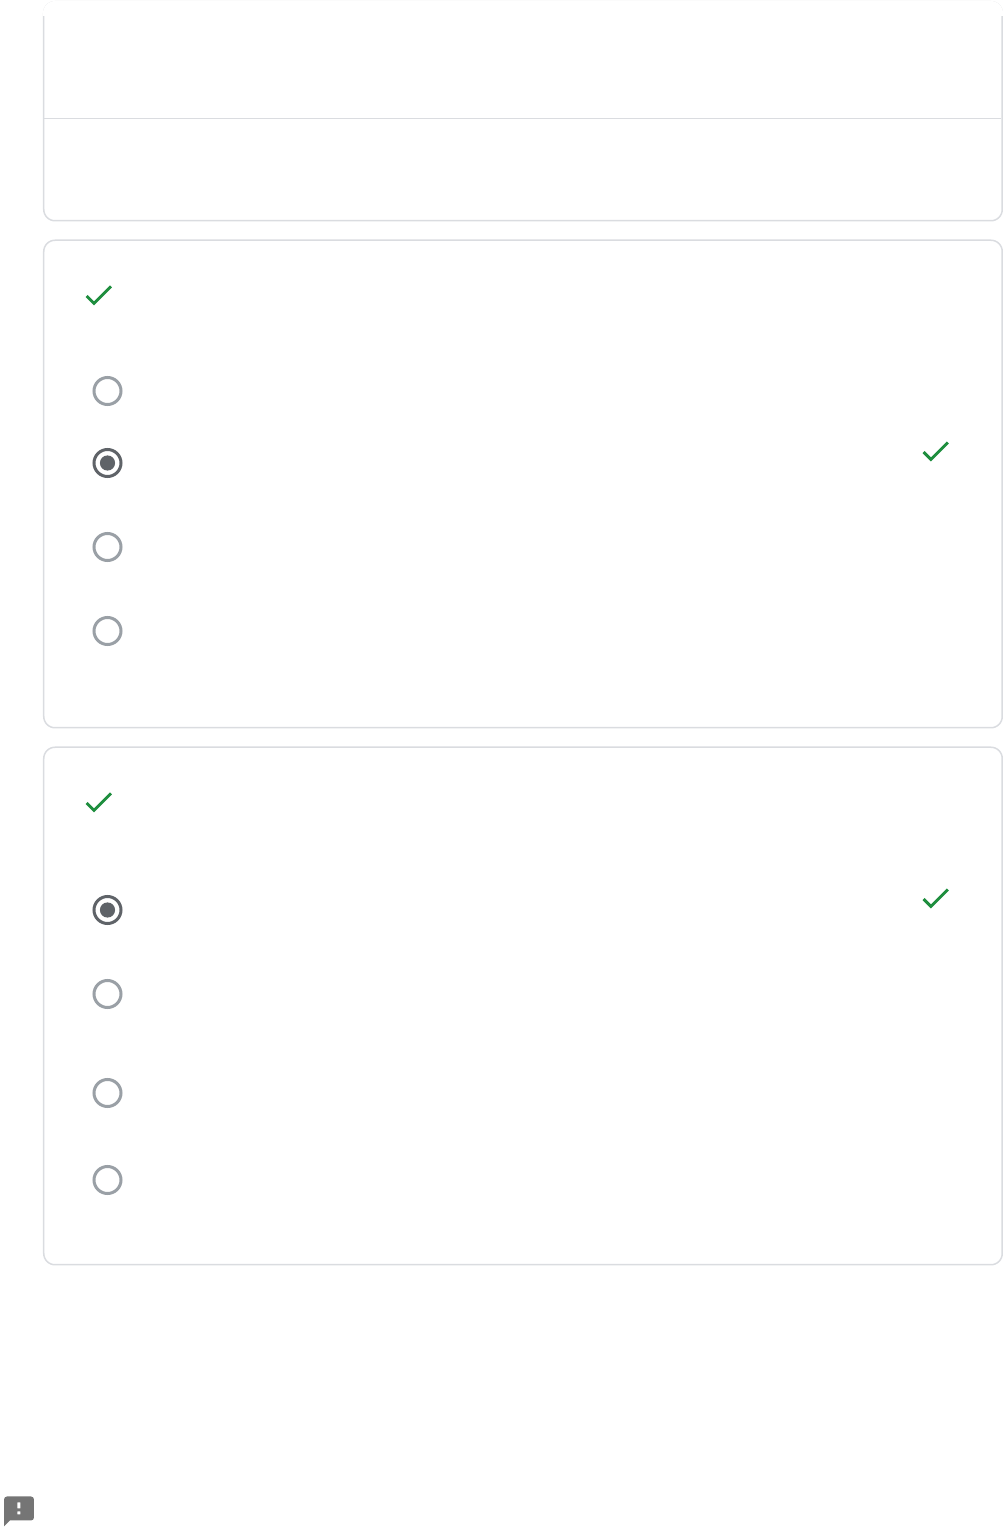Click green checkmark beside second question's selected answer
1003x1531 pixels.
pos(935,898)
